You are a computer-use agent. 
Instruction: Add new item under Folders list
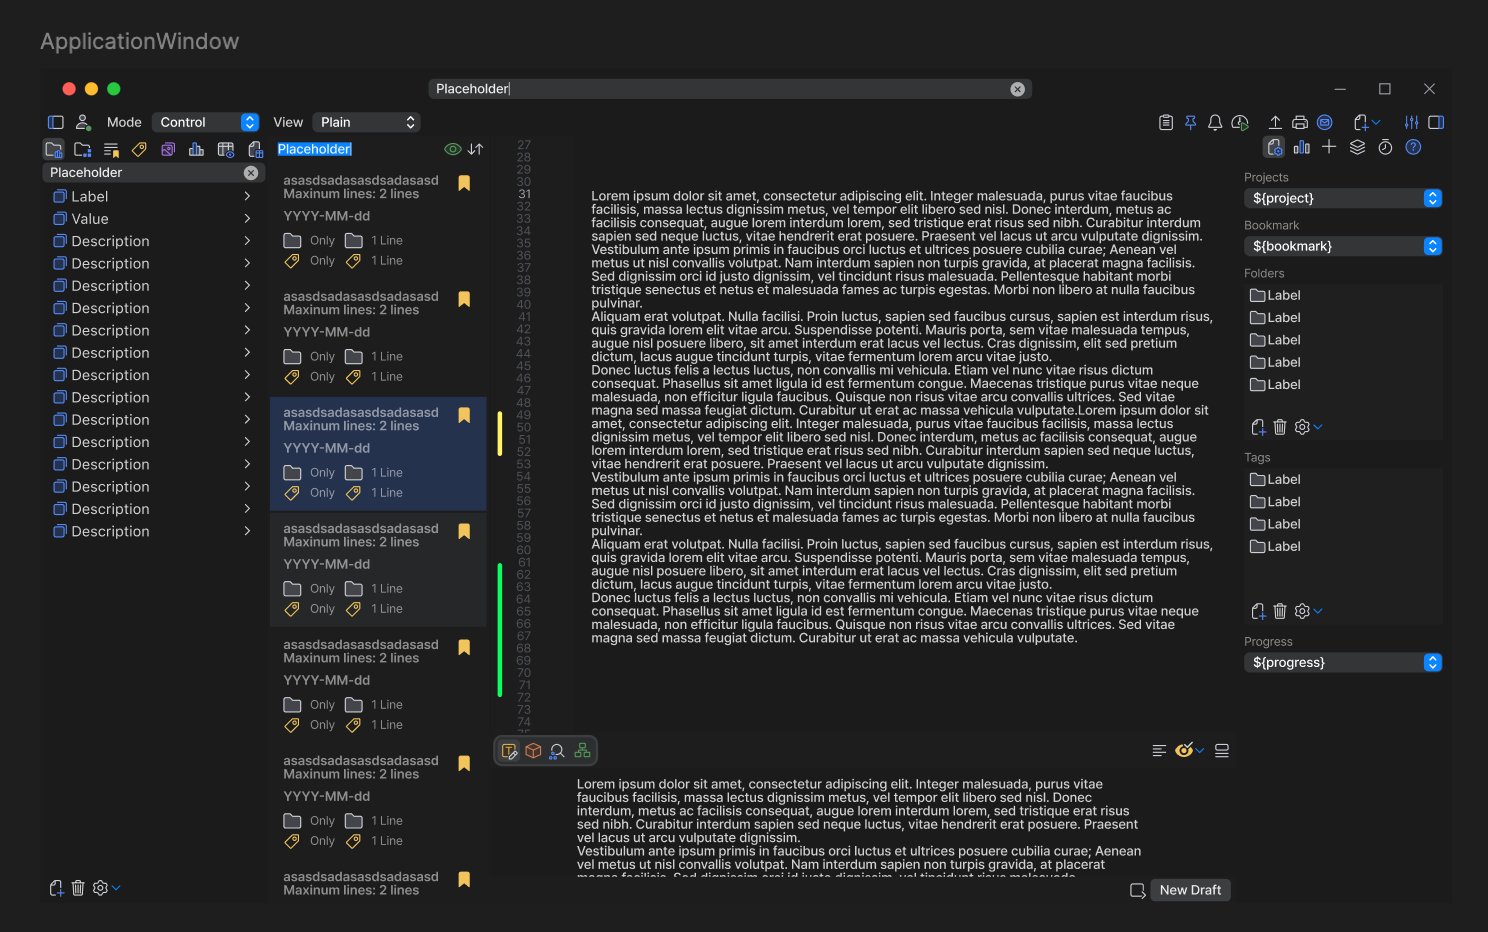click(1258, 427)
